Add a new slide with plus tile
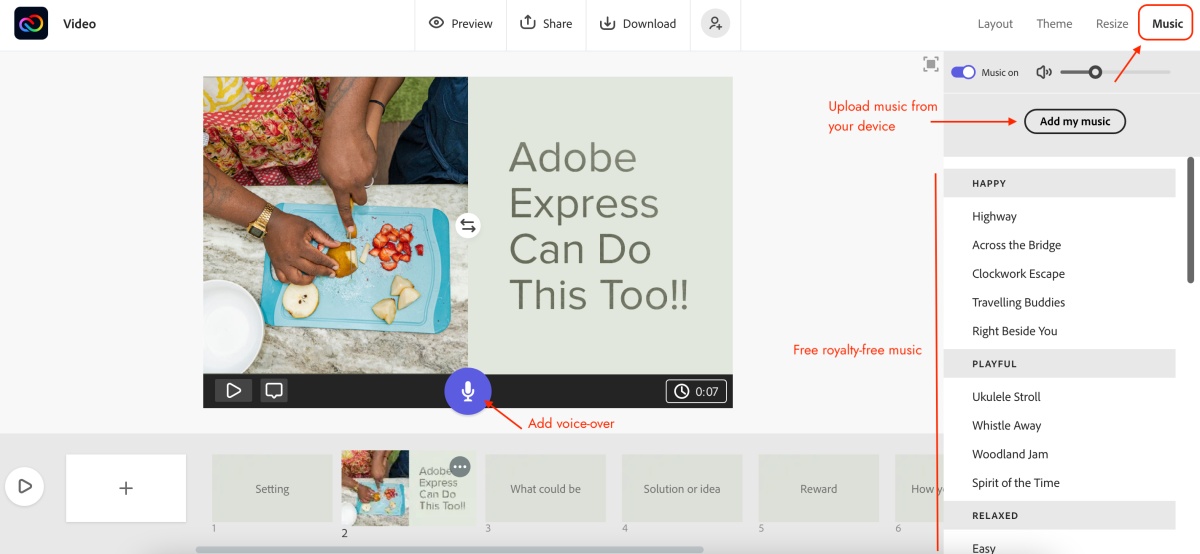The width and height of the screenshot is (1200, 554). click(126, 488)
